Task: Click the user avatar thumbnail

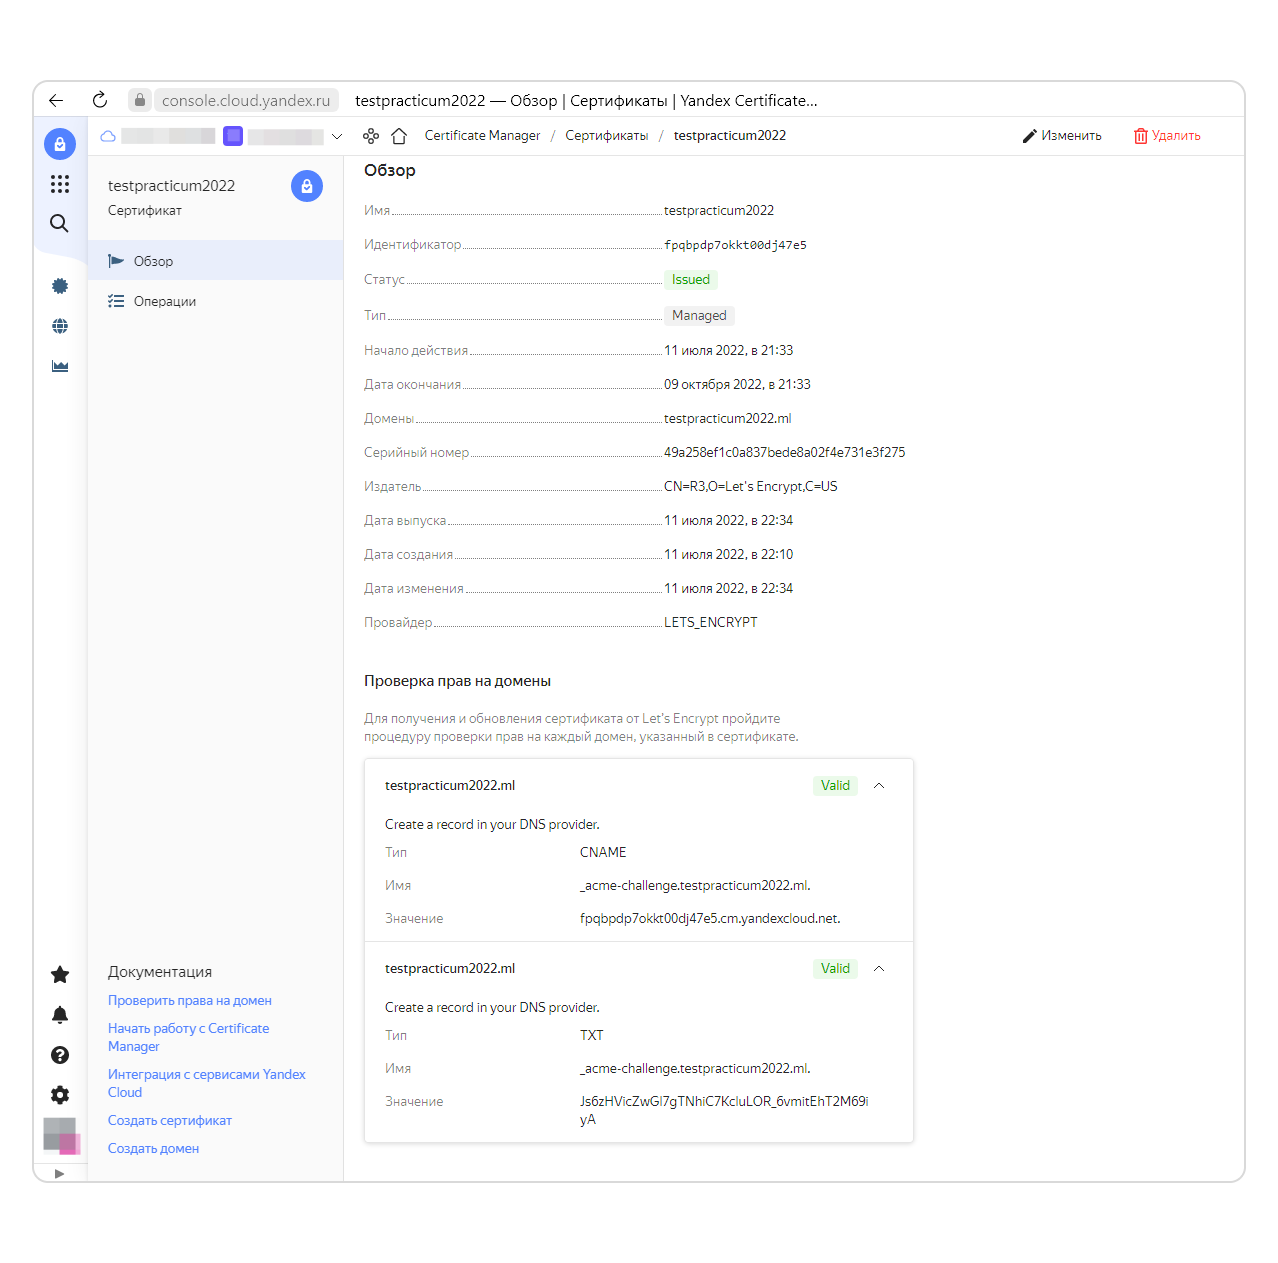Action: [61, 1136]
